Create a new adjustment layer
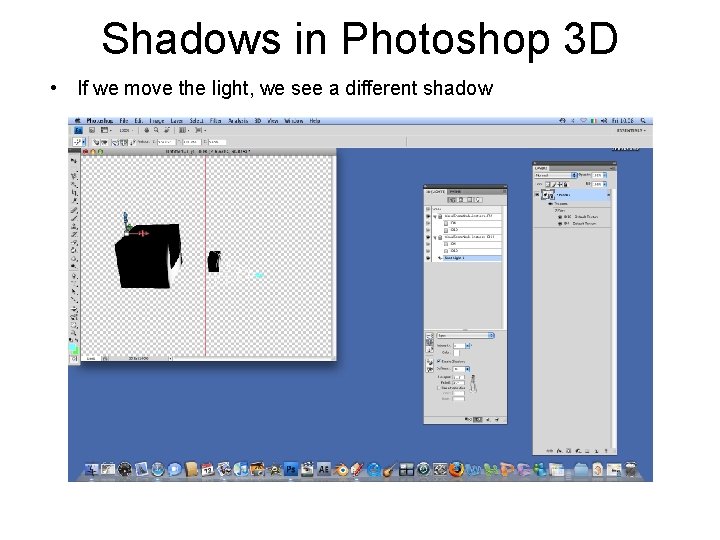 pyautogui.click(x=578, y=451)
